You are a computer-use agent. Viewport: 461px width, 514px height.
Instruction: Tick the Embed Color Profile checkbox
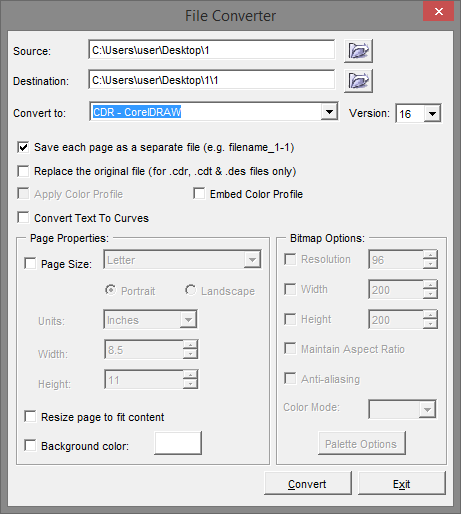click(199, 194)
